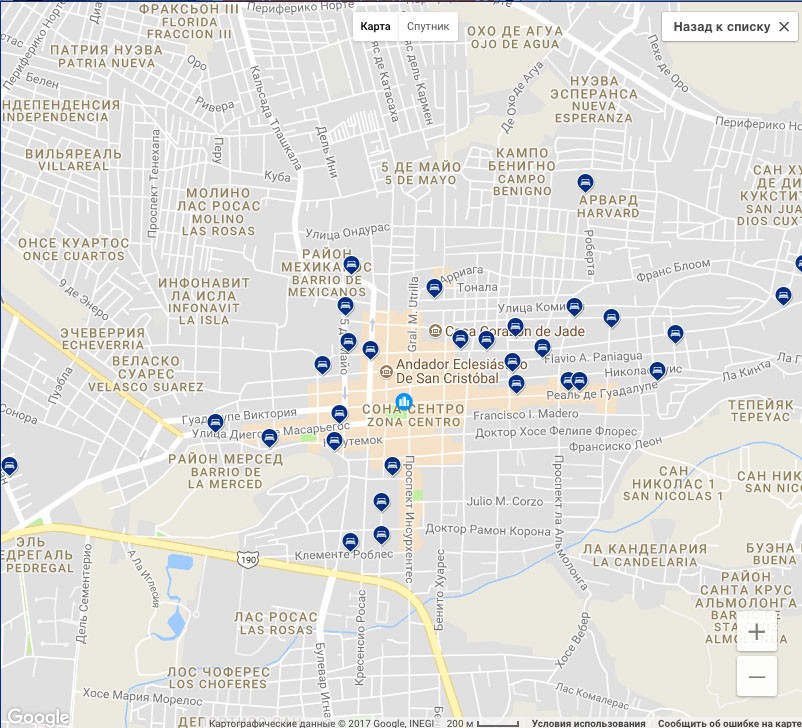This screenshot has height=728, width=802.
Task: Click hotel marker above Арвард Harvard label
Action: 586,183
